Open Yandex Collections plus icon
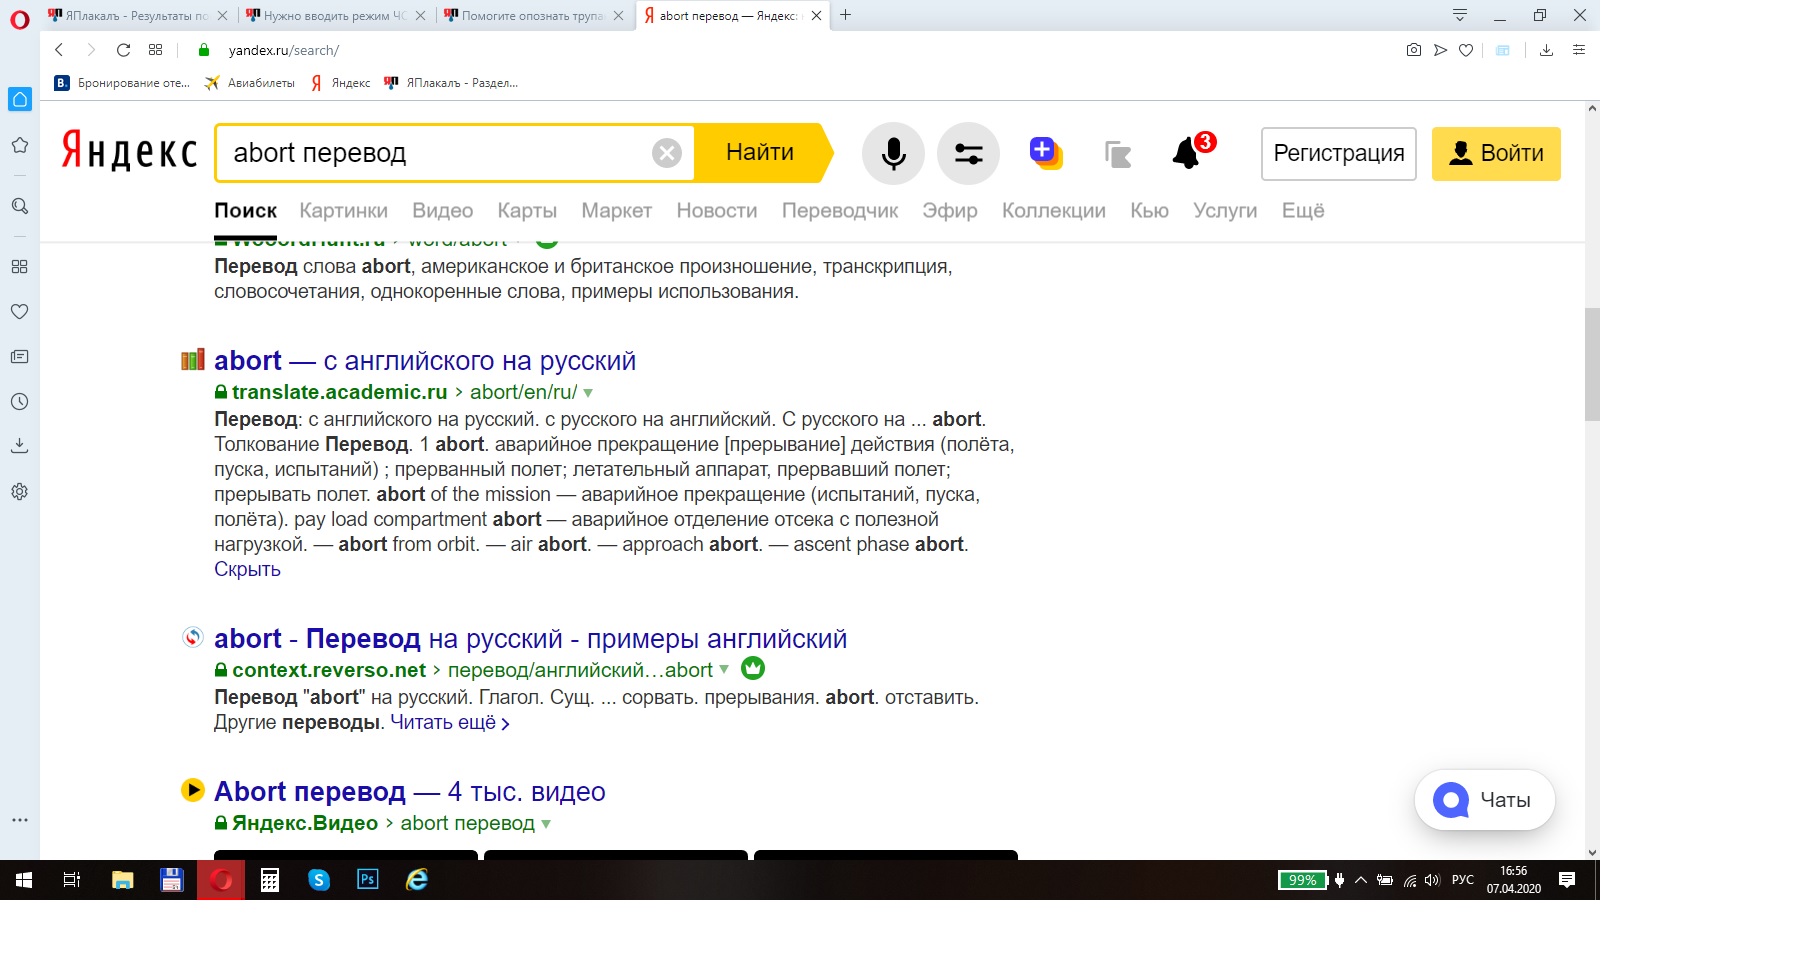 tap(1045, 153)
